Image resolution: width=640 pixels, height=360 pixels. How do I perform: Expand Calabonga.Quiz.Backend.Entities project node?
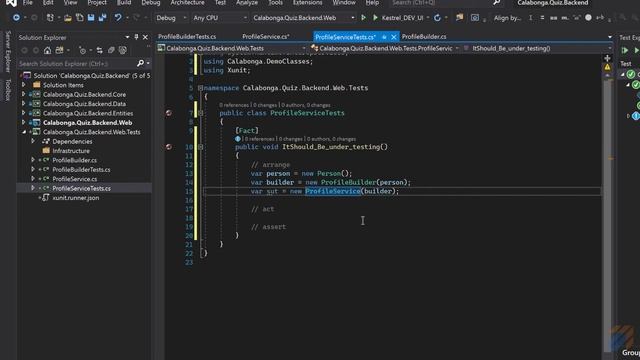click(24, 113)
